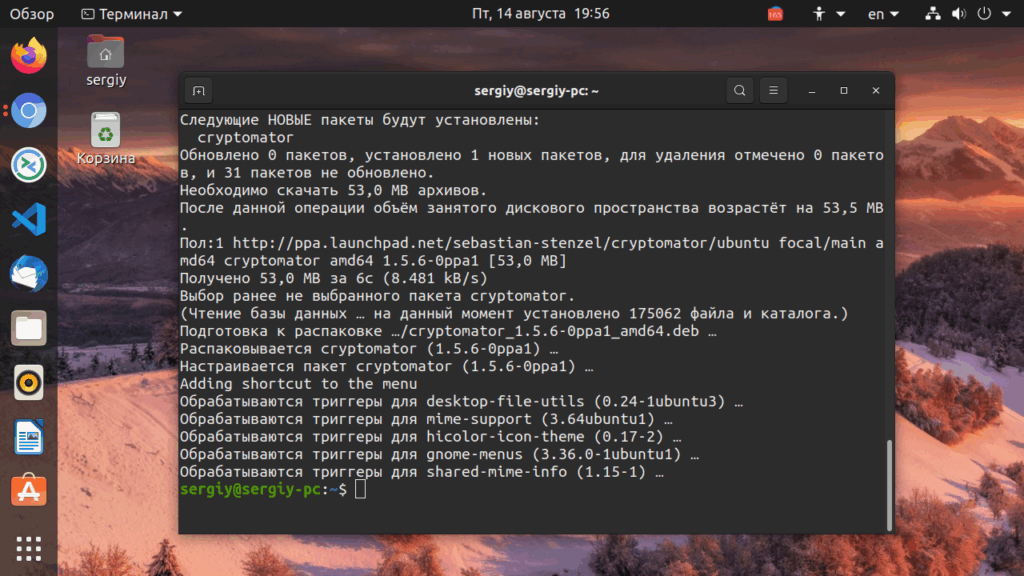The image size is (1024, 576).
Task: Maximize the terminal window
Action: coord(844,91)
